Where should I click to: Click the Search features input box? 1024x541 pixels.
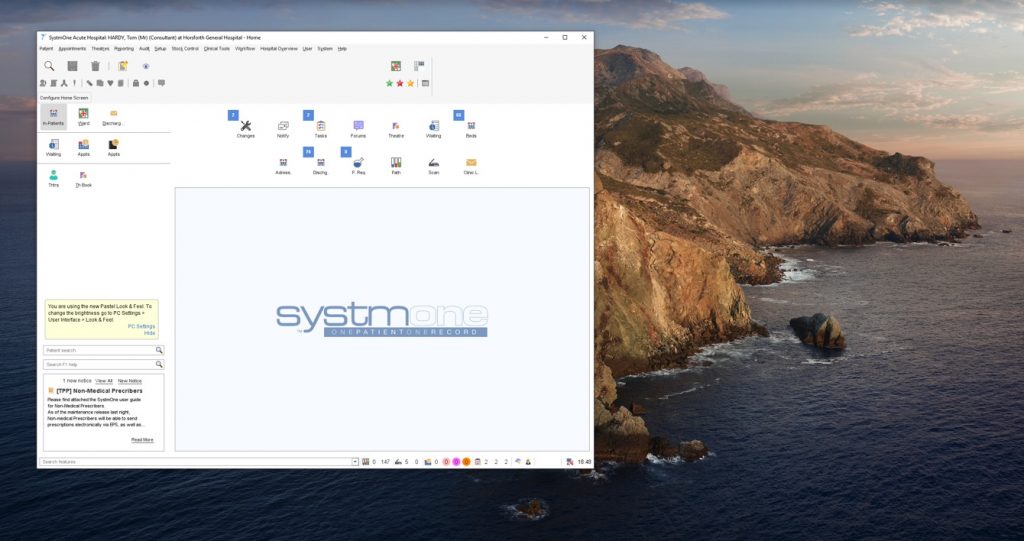(195, 461)
